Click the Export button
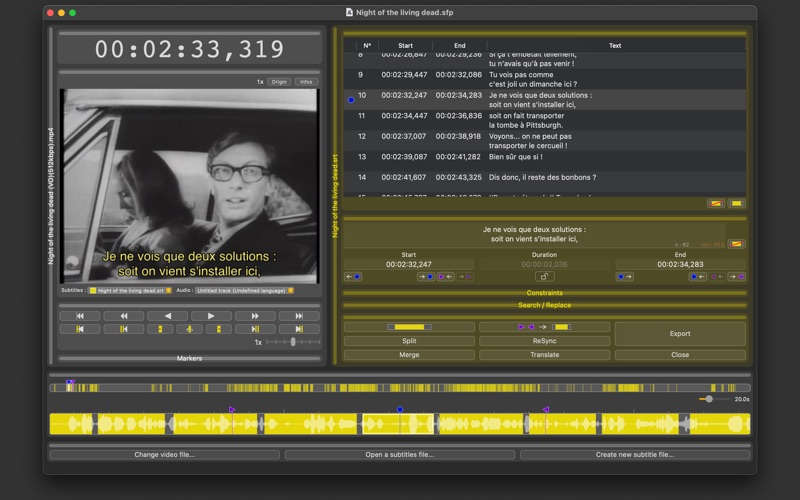The image size is (800, 500). point(680,334)
